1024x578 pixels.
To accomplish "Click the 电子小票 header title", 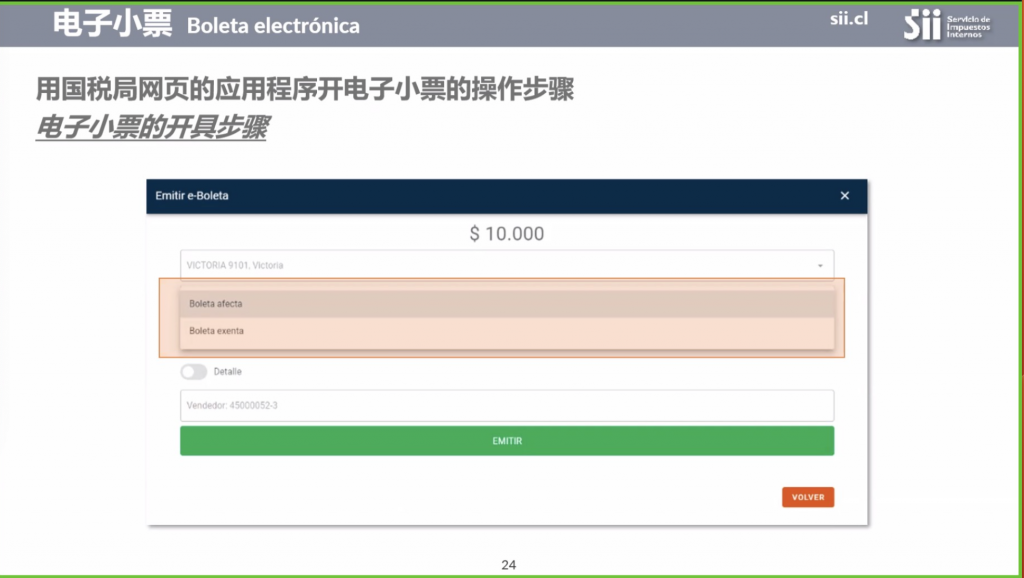I will tap(112, 24).
